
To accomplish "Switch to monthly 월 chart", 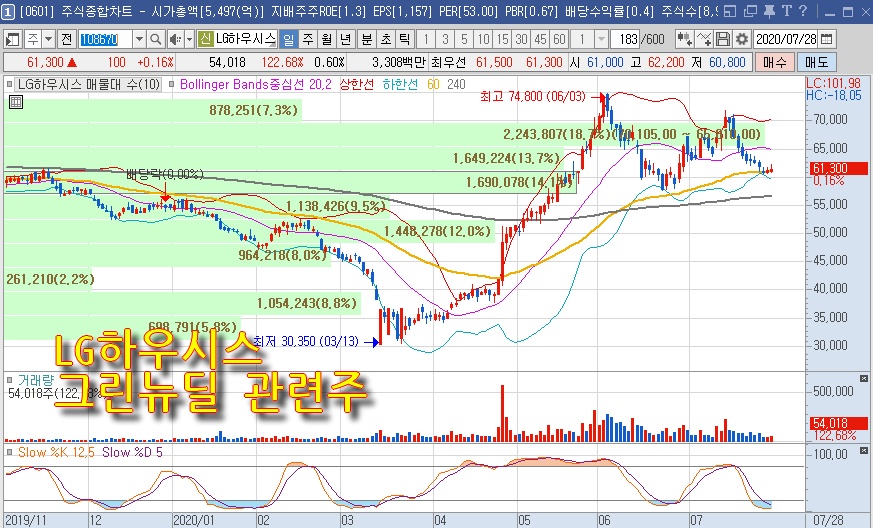I will (326, 40).
